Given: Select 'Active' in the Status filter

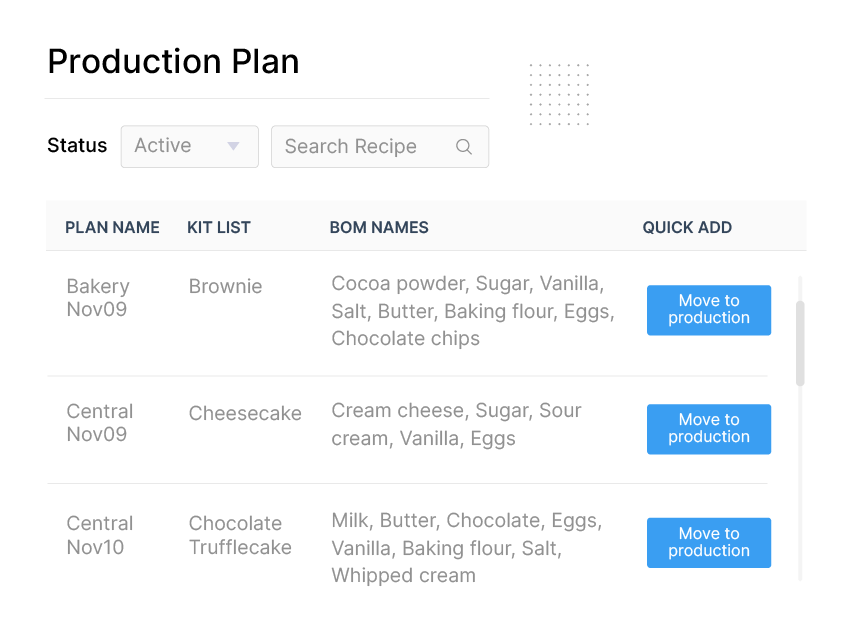Looking at the screenshot, I should pos(162,146).
